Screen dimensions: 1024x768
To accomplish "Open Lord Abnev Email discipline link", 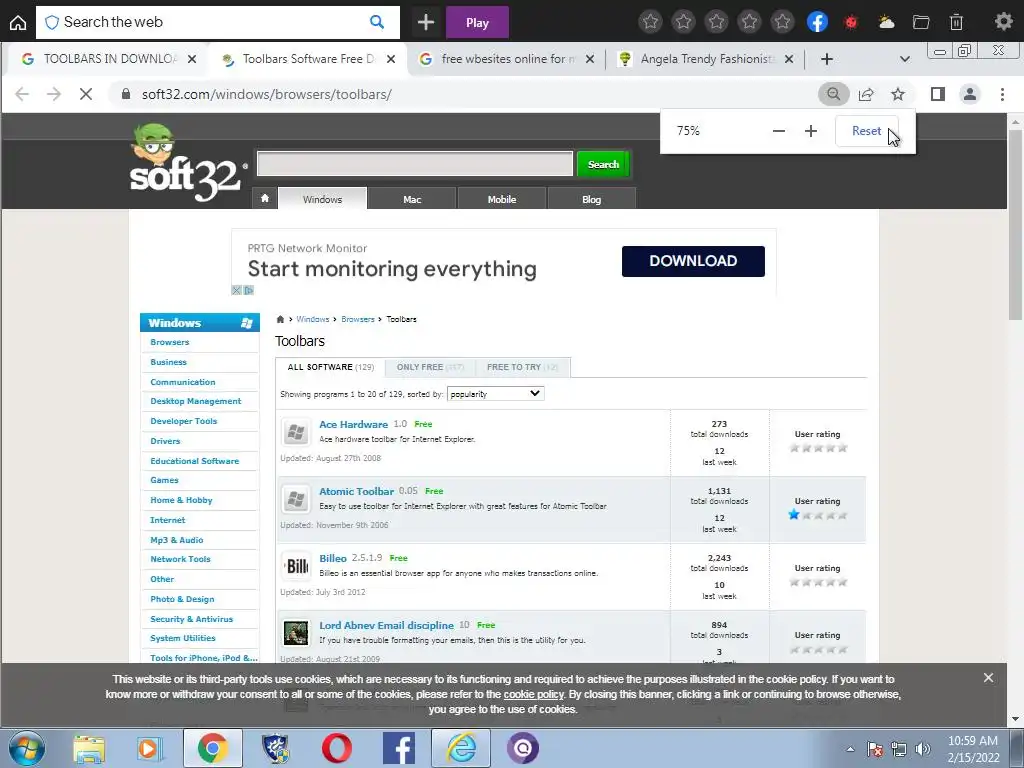I will tap(386, 626).
